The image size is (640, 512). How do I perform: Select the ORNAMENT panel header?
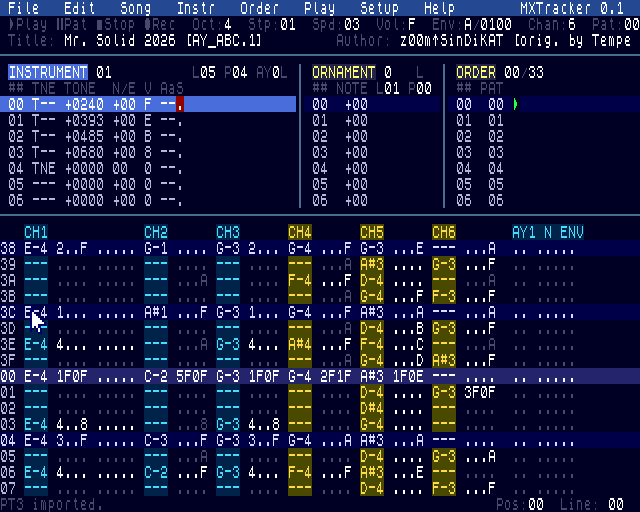343,72
